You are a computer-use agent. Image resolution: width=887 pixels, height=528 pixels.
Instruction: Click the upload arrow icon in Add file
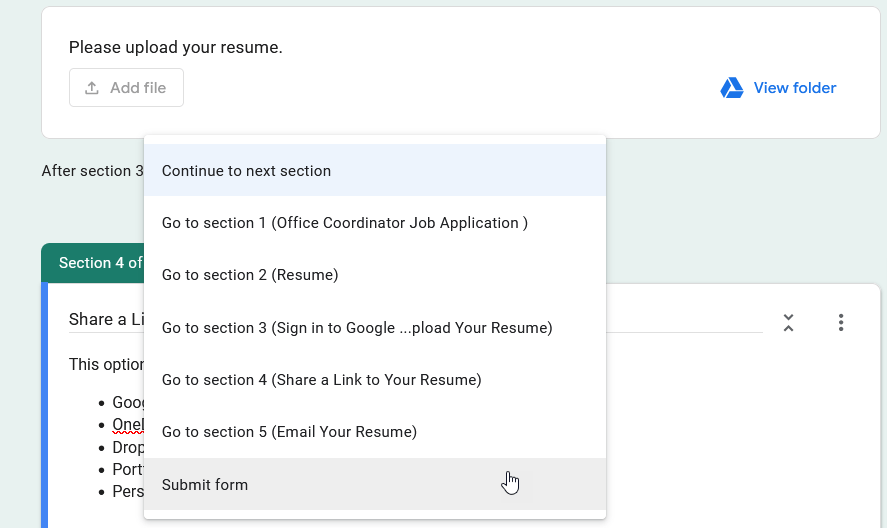(92, 88)
